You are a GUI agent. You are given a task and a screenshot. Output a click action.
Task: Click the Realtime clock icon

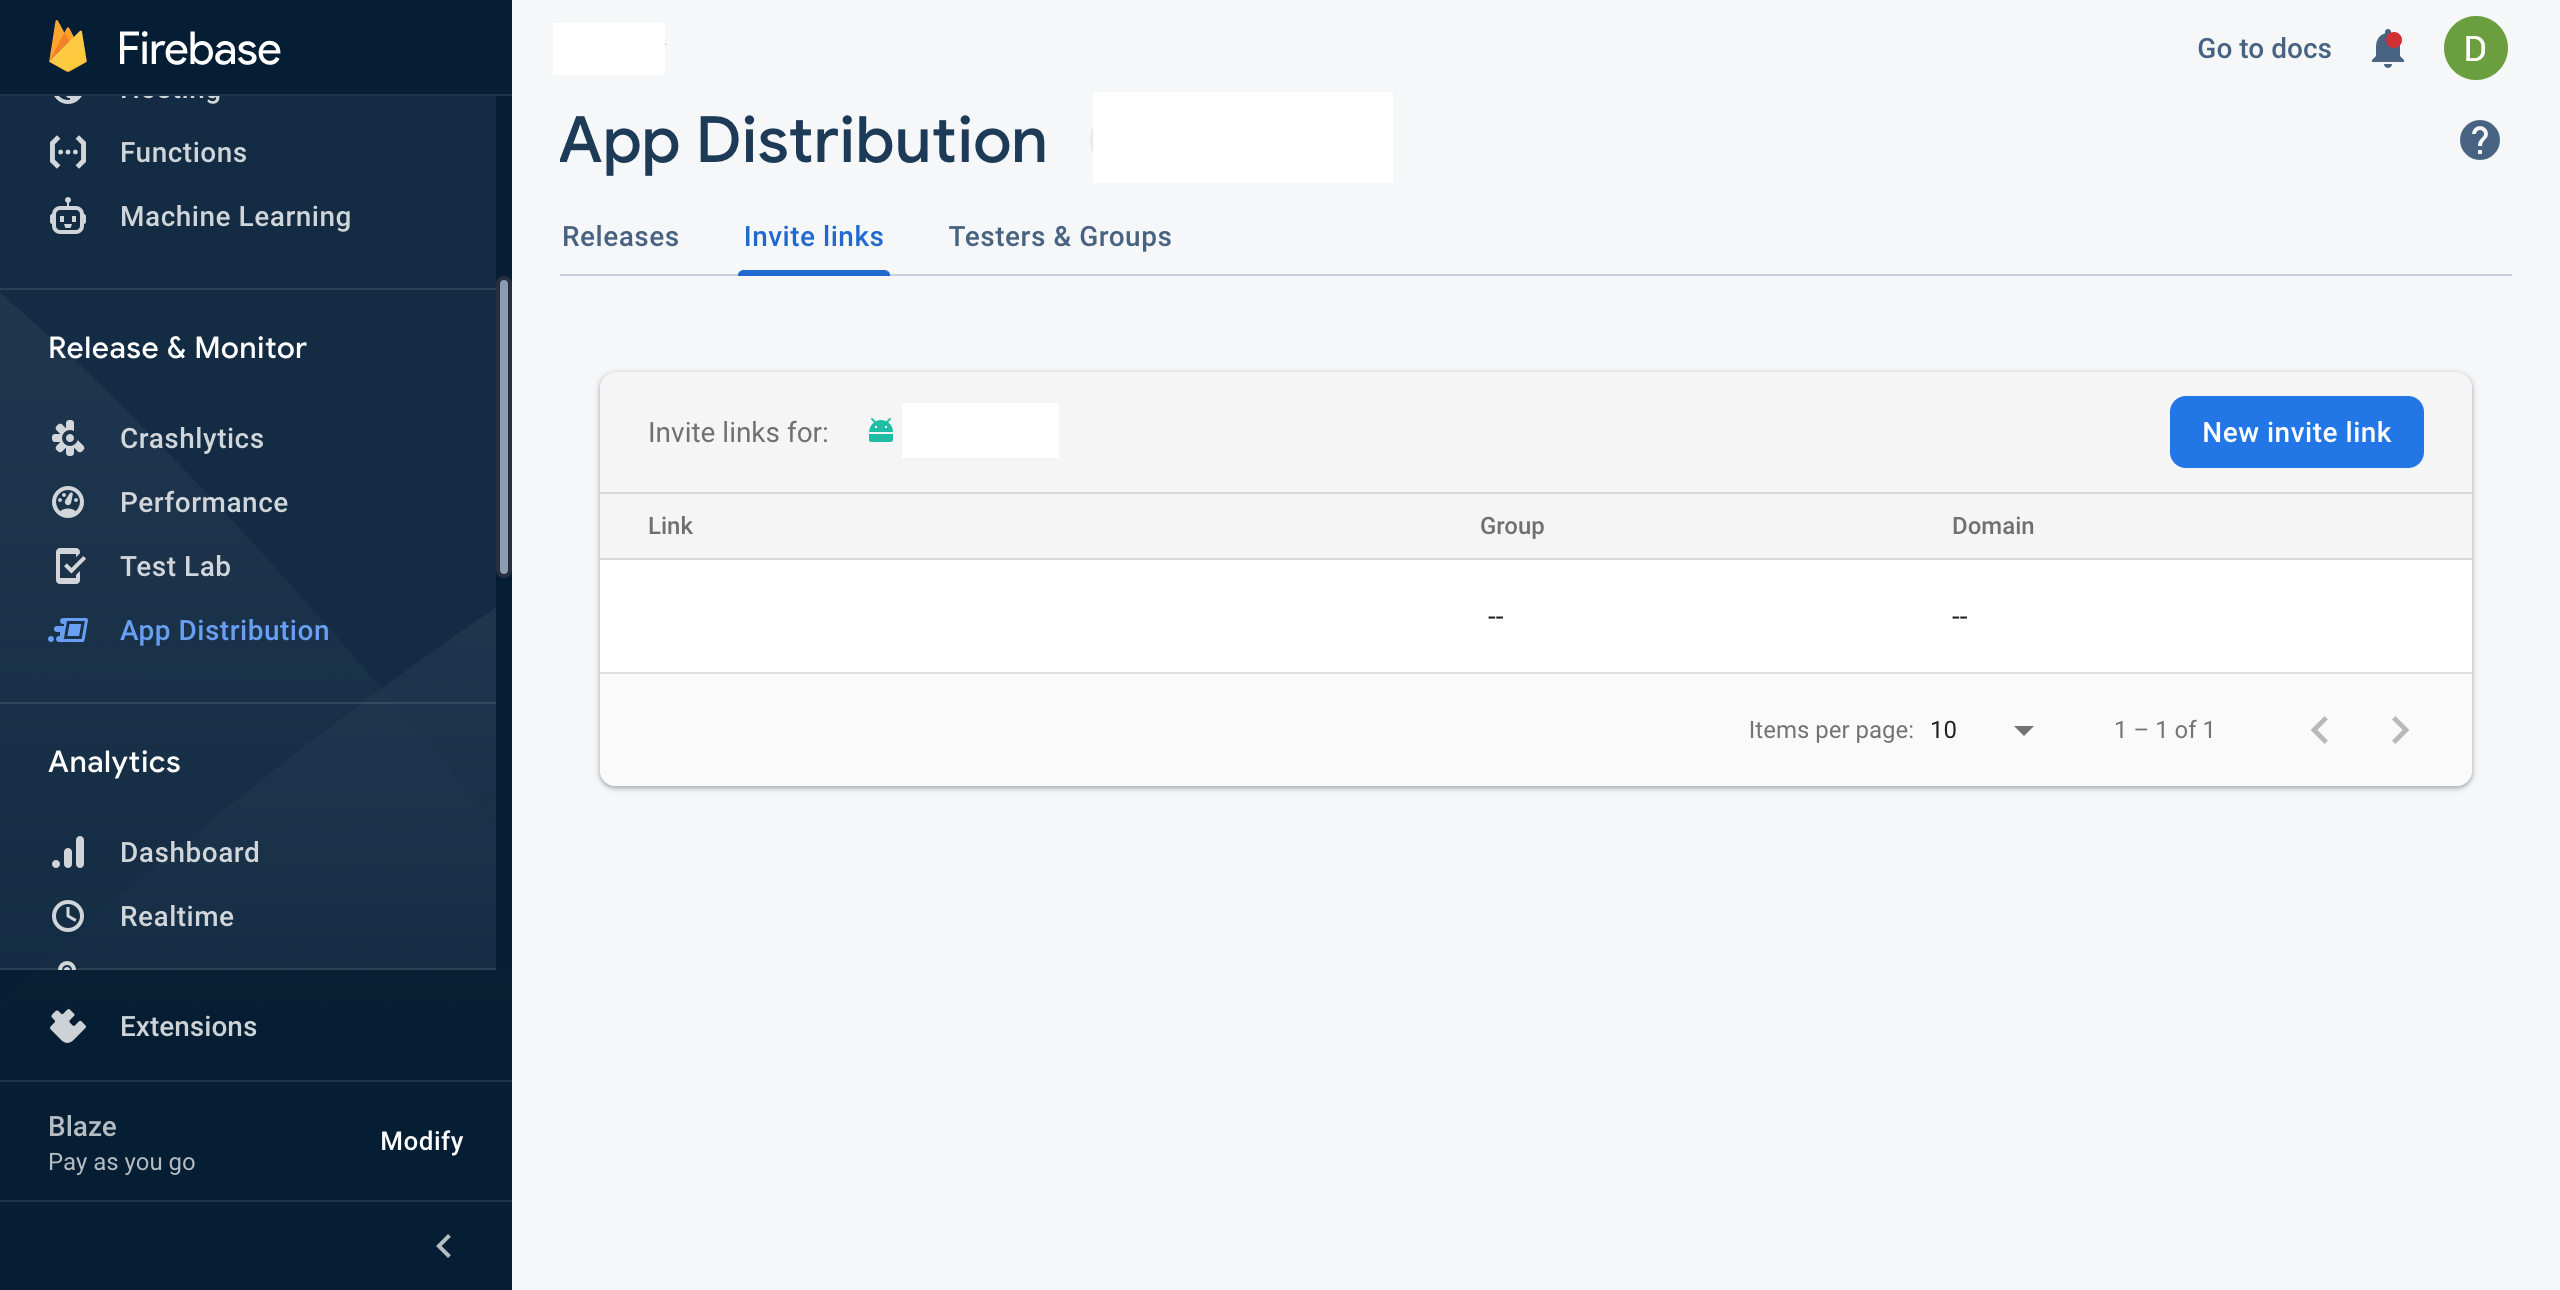pyautogui.click(x=68, y=916)
